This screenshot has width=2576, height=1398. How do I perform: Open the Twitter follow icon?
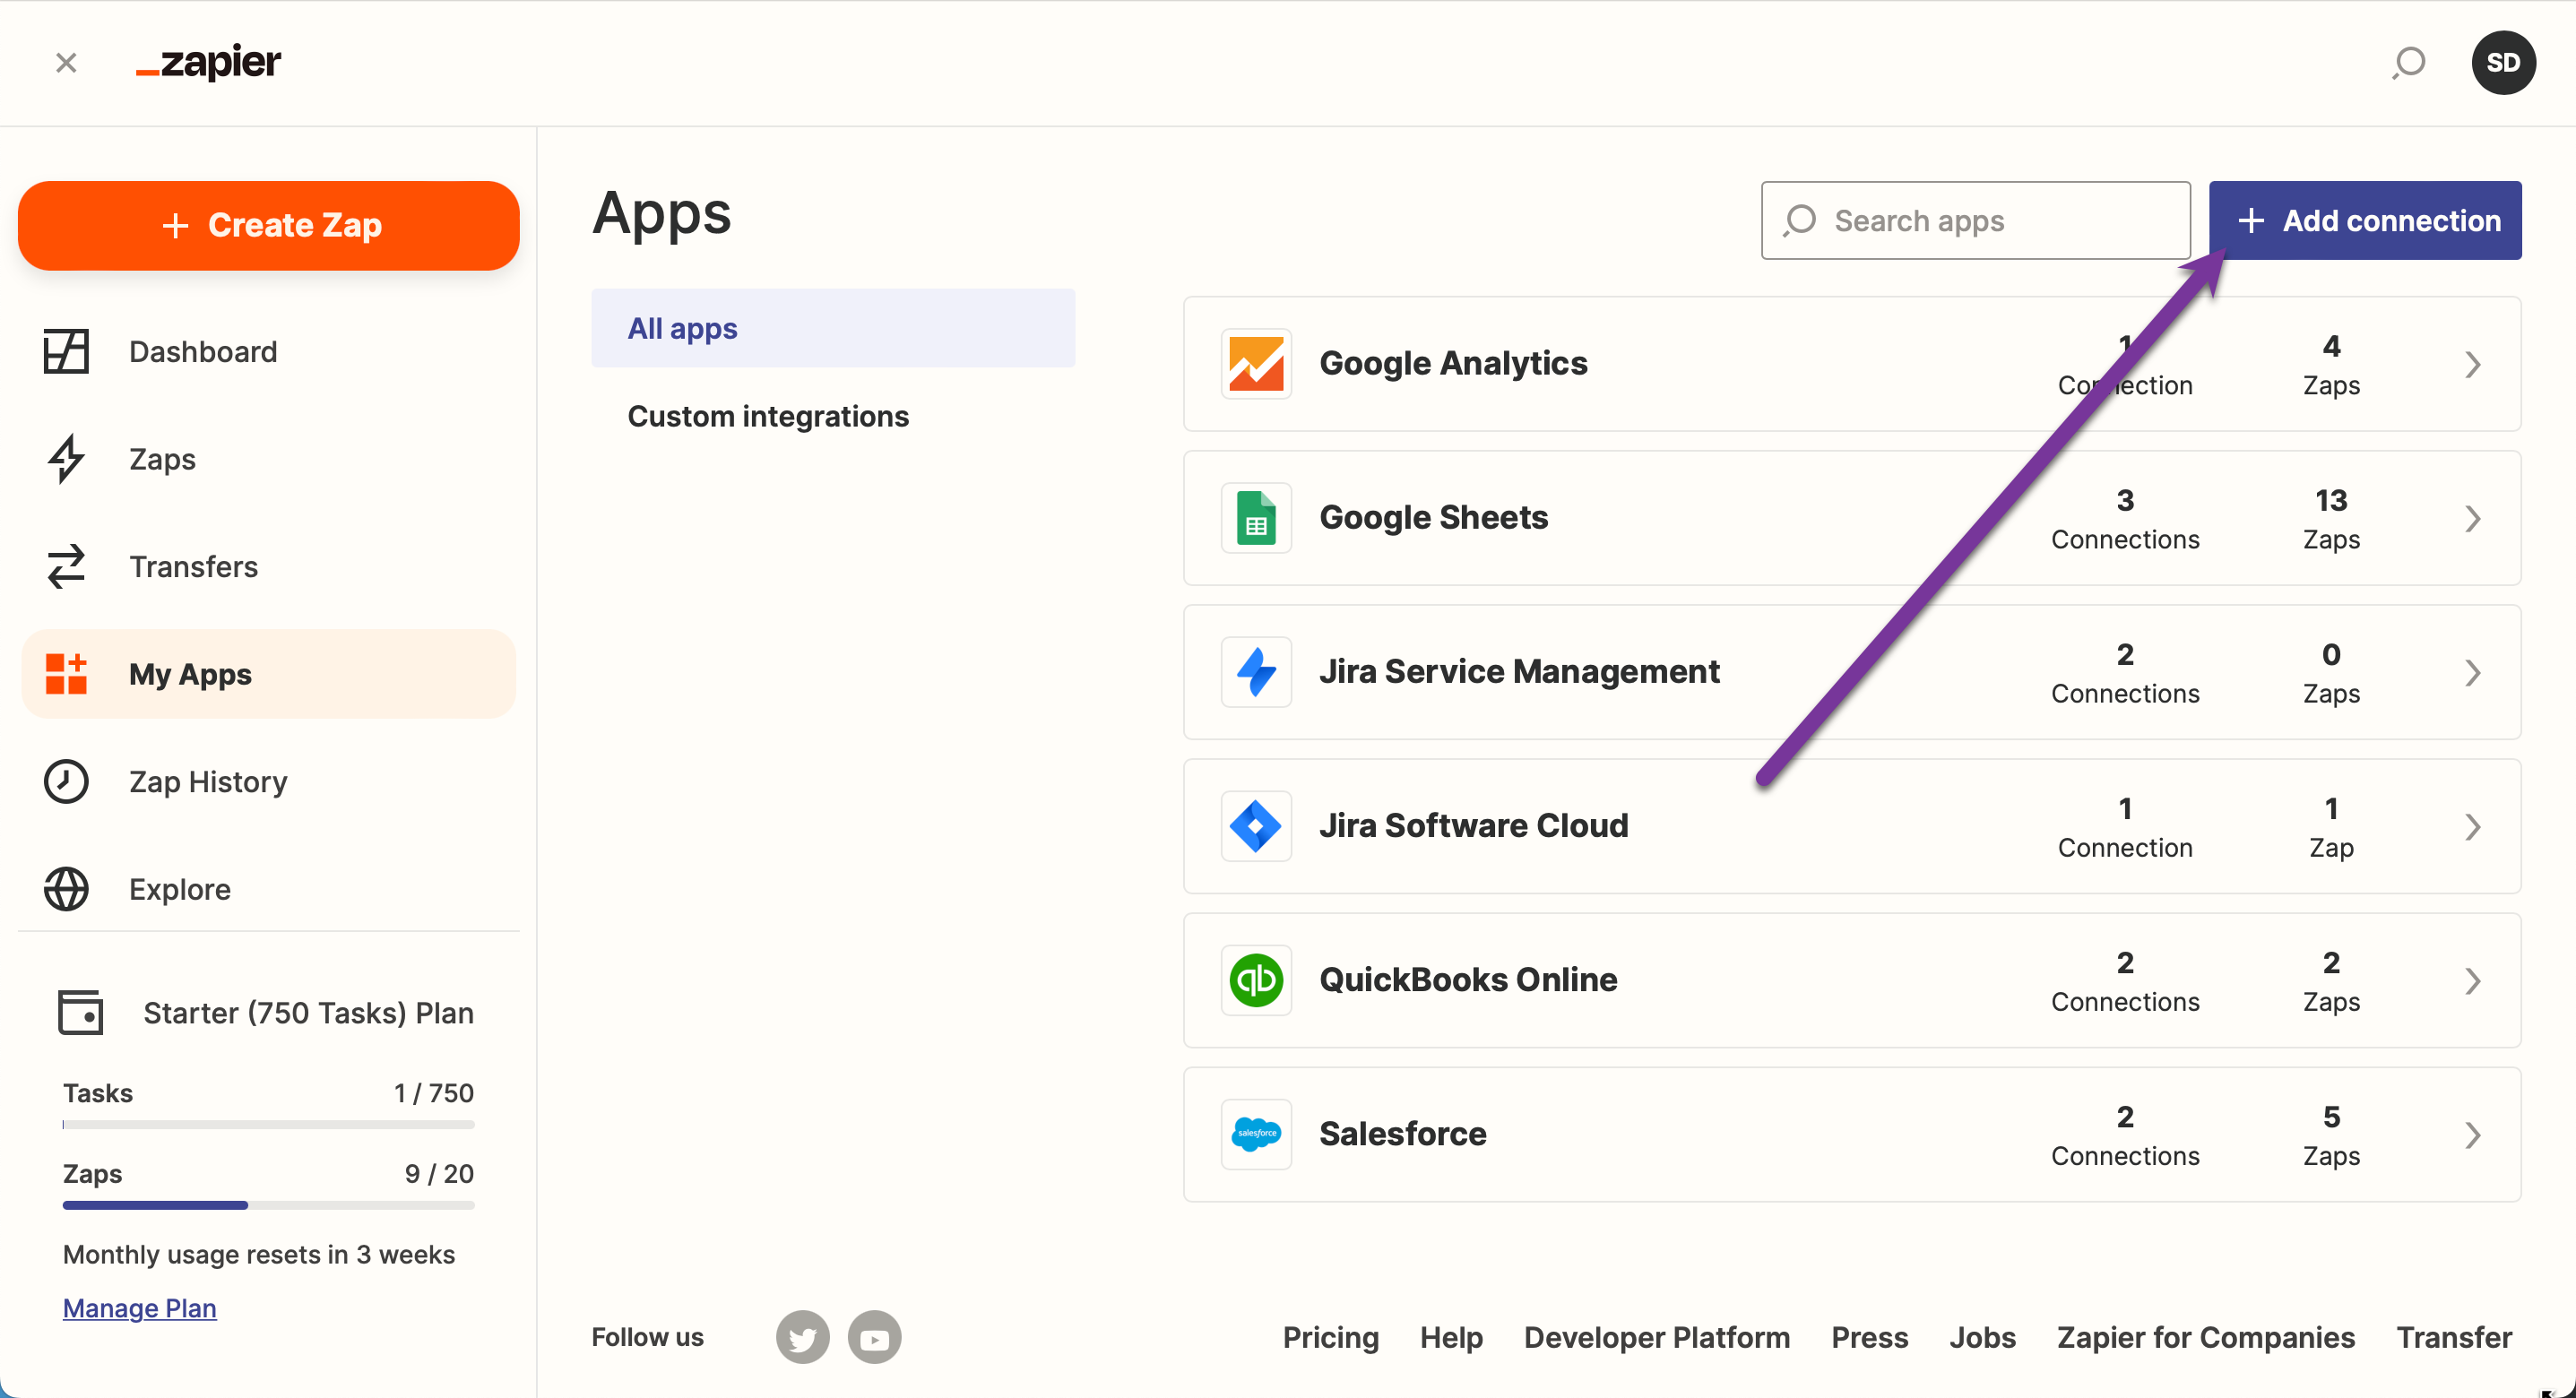click(x=802, y=1337)
